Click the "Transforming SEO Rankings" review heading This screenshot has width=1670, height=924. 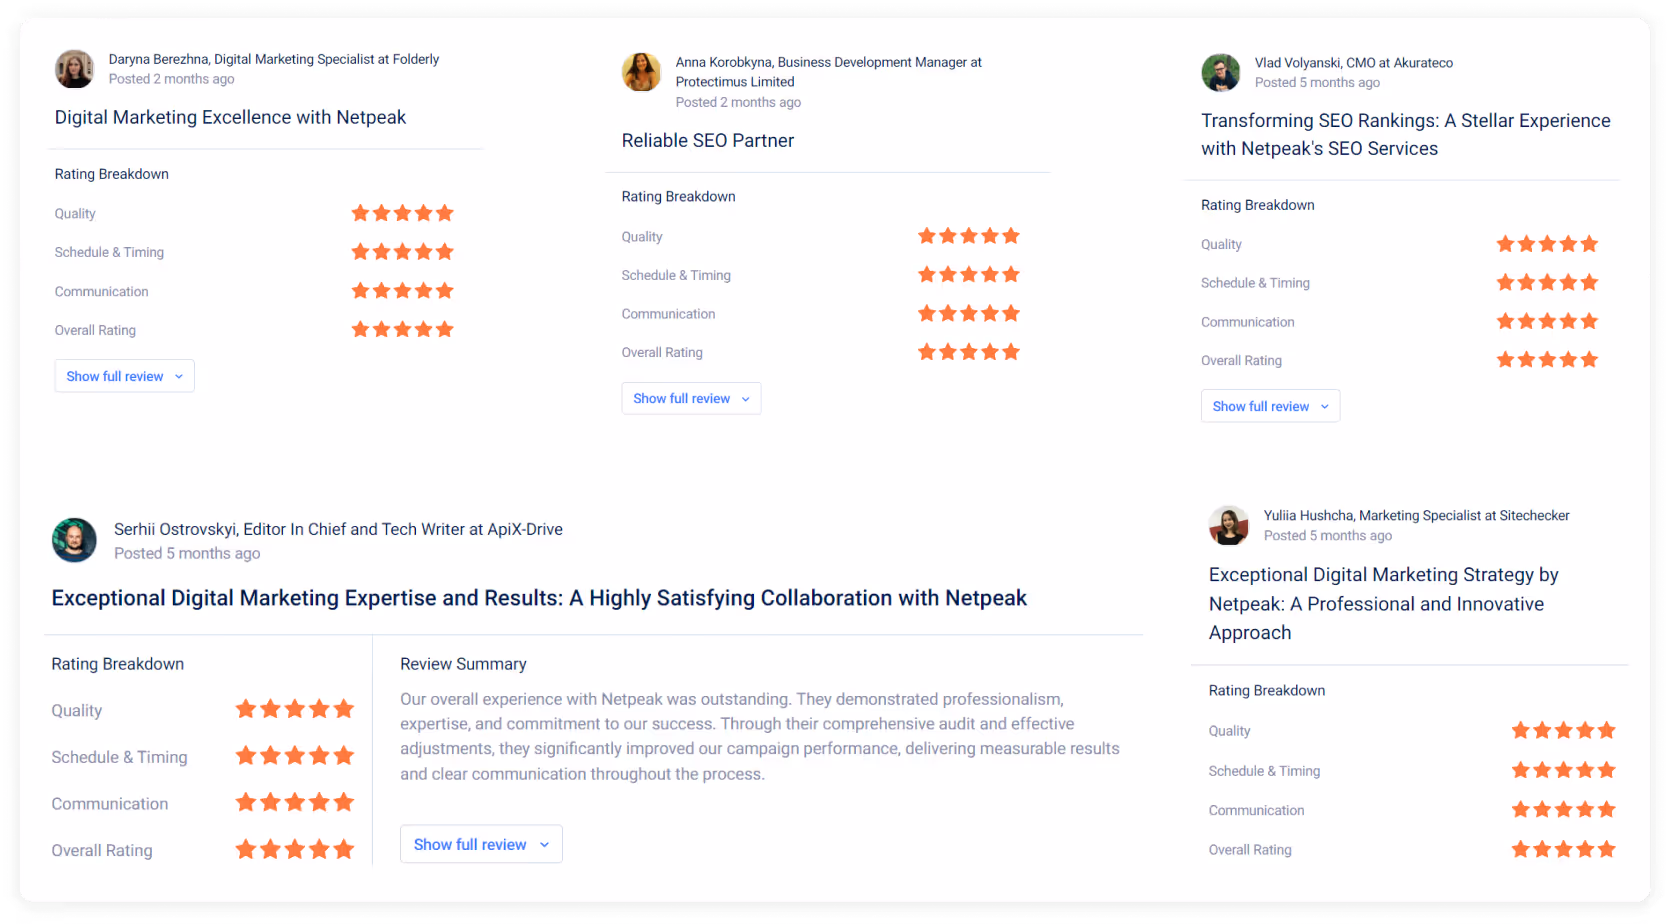[x=1405, y=134]
